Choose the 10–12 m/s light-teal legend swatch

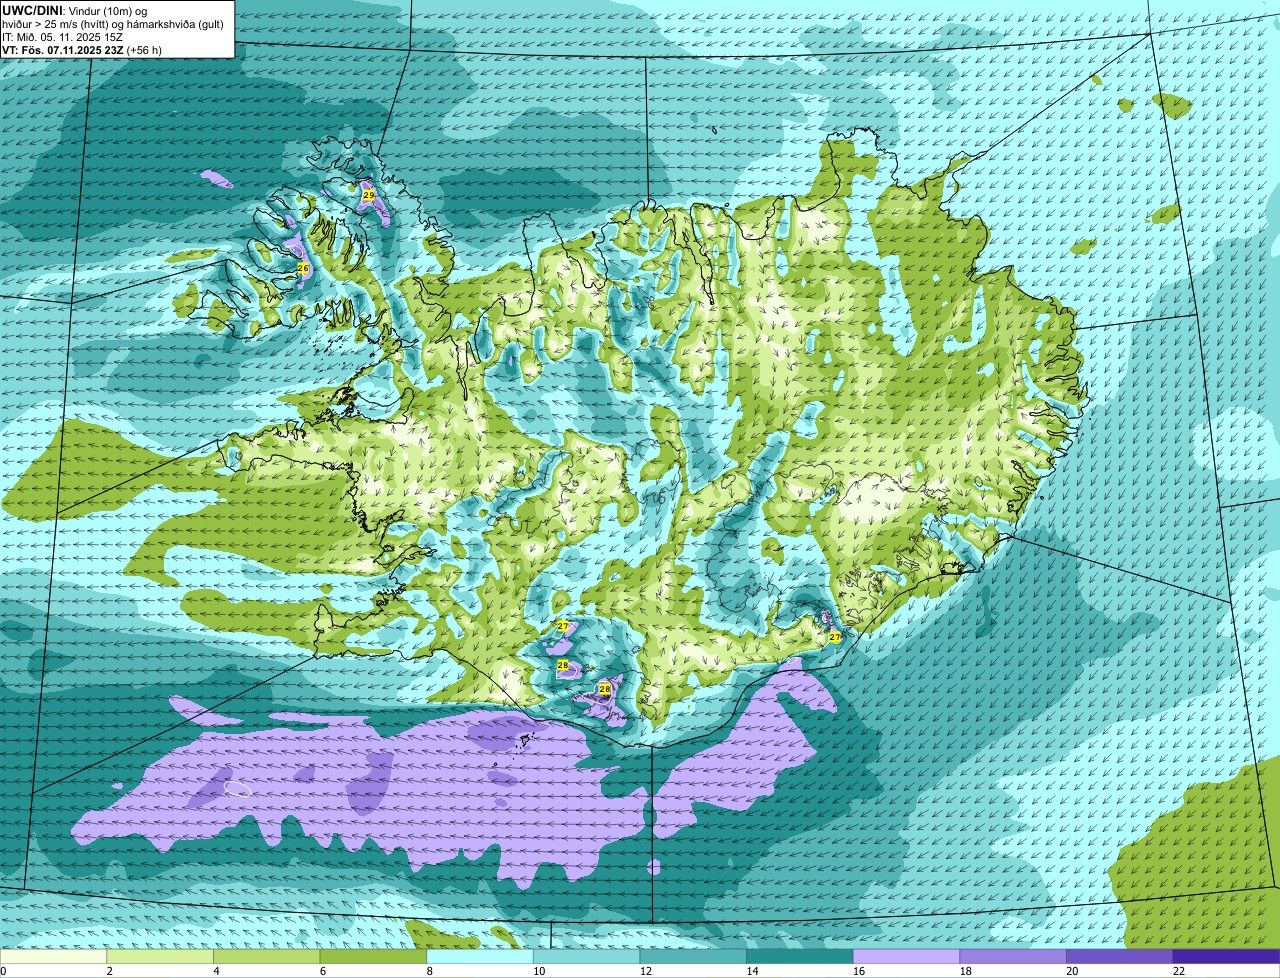click(x=586, y=957)
